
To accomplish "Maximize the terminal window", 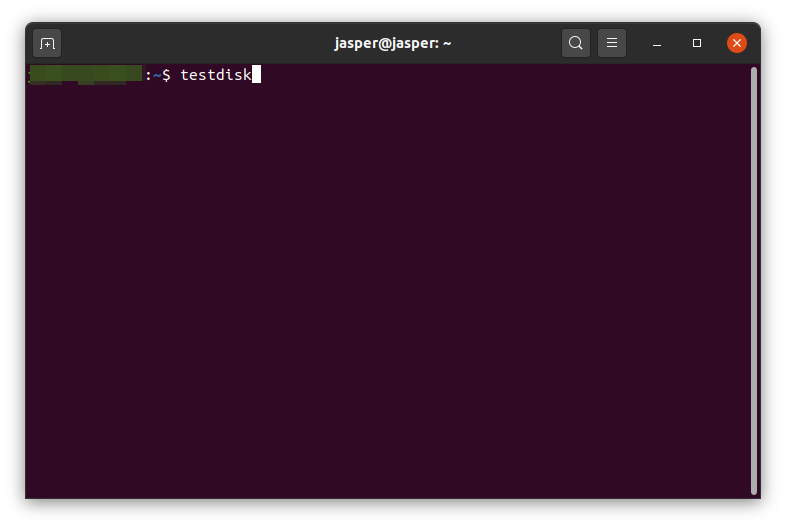I will (697, 43).
